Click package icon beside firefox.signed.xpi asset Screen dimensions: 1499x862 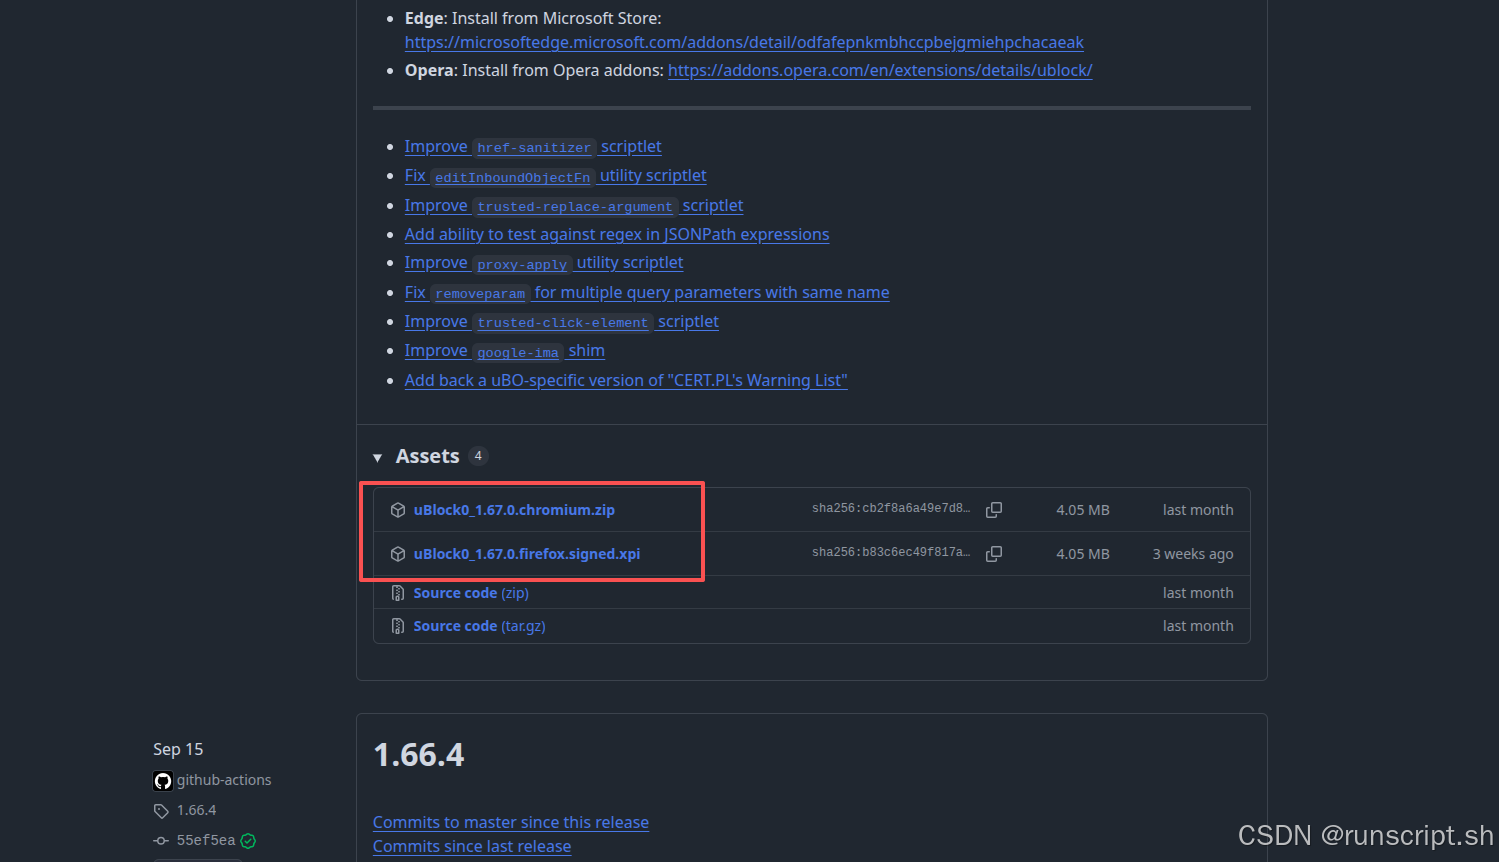[398, 554]
